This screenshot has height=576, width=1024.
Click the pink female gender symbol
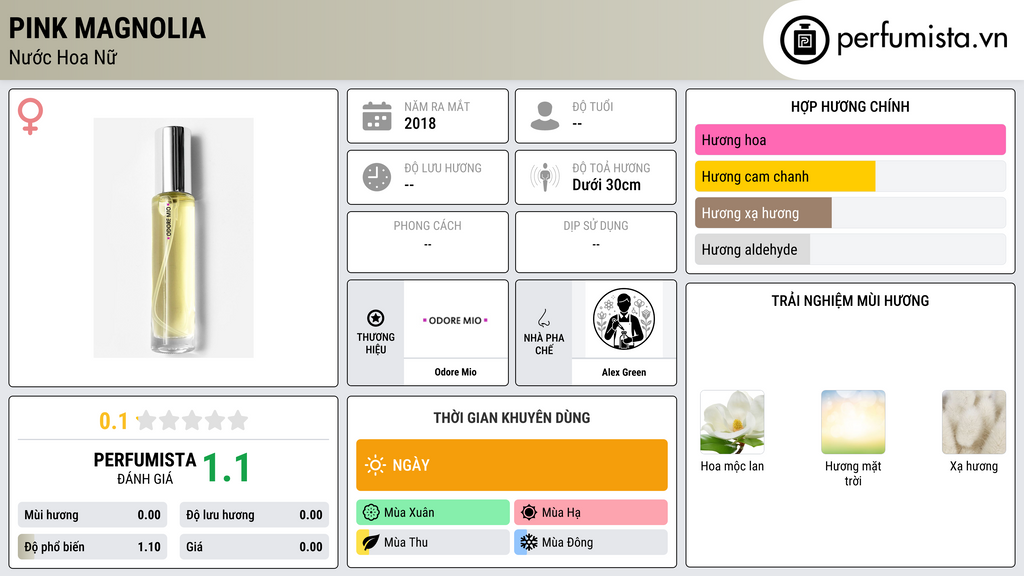click(30, 116)
